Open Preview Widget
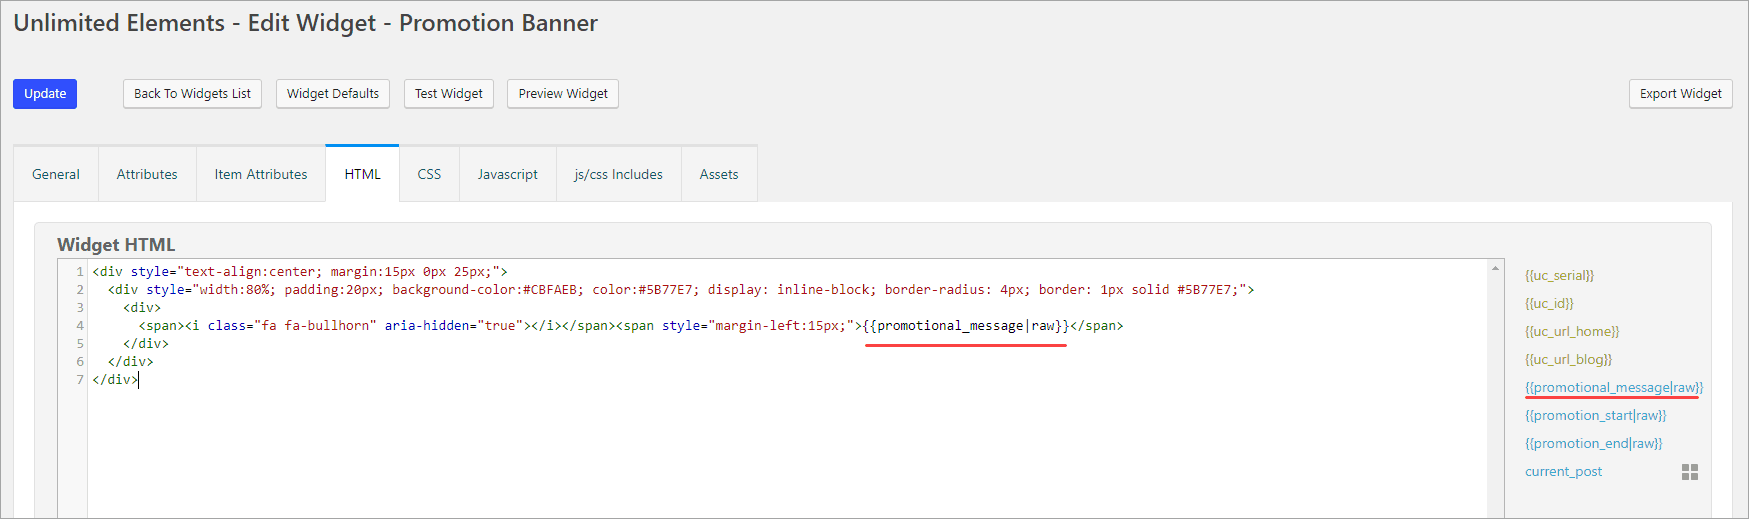This screenshot has height=519, width=1749. [563, 94]
